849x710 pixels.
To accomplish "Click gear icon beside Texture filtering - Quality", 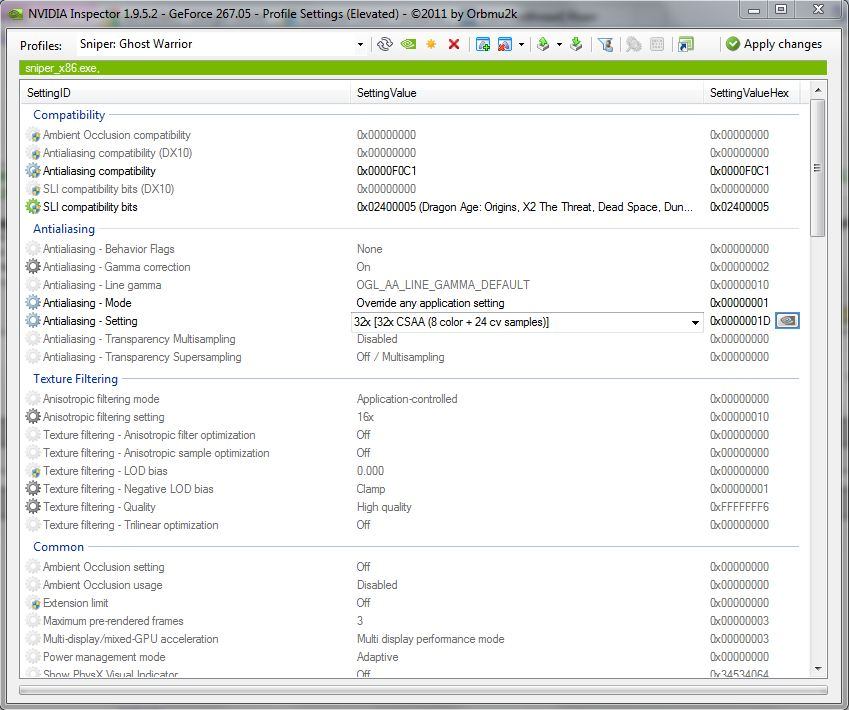I will pos(33,507).
